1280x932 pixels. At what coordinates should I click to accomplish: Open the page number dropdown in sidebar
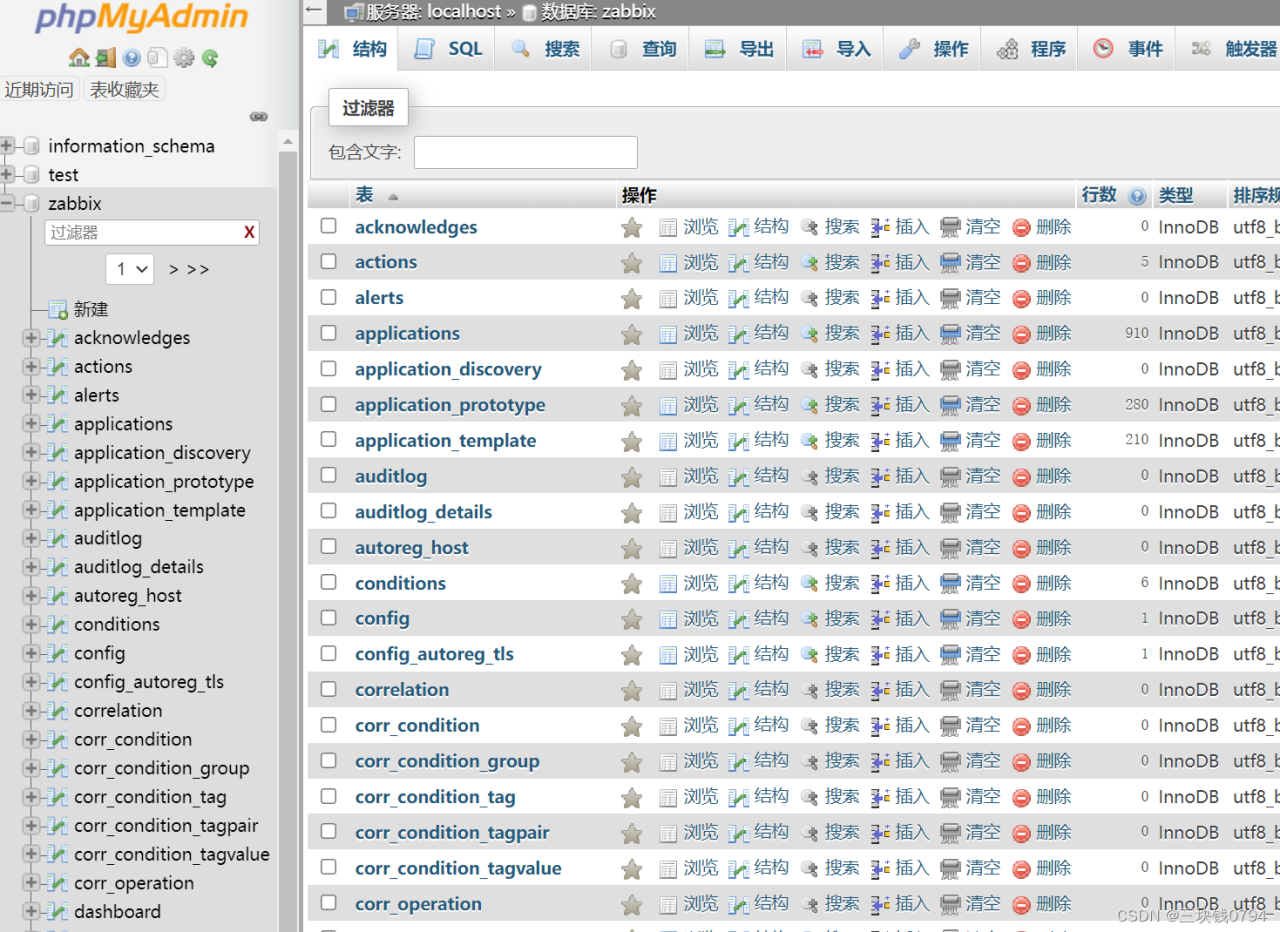[x=129, y=269]
